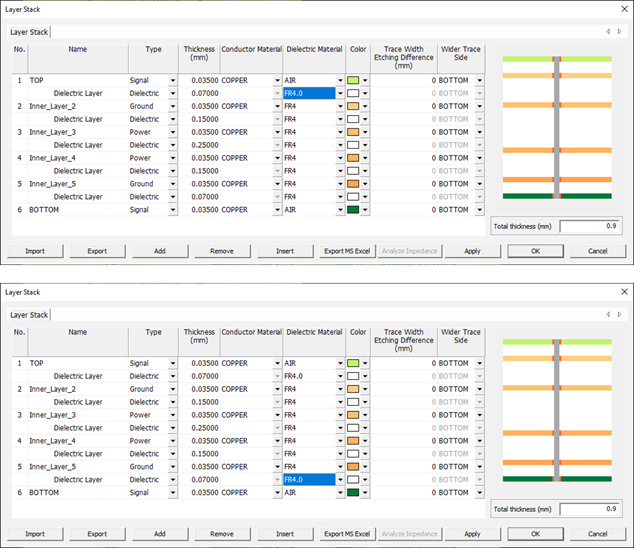This screenshot has height=548, width=634.
Task: Select Layer Stack tab in the lower dialog
Action: coord(29,315)
